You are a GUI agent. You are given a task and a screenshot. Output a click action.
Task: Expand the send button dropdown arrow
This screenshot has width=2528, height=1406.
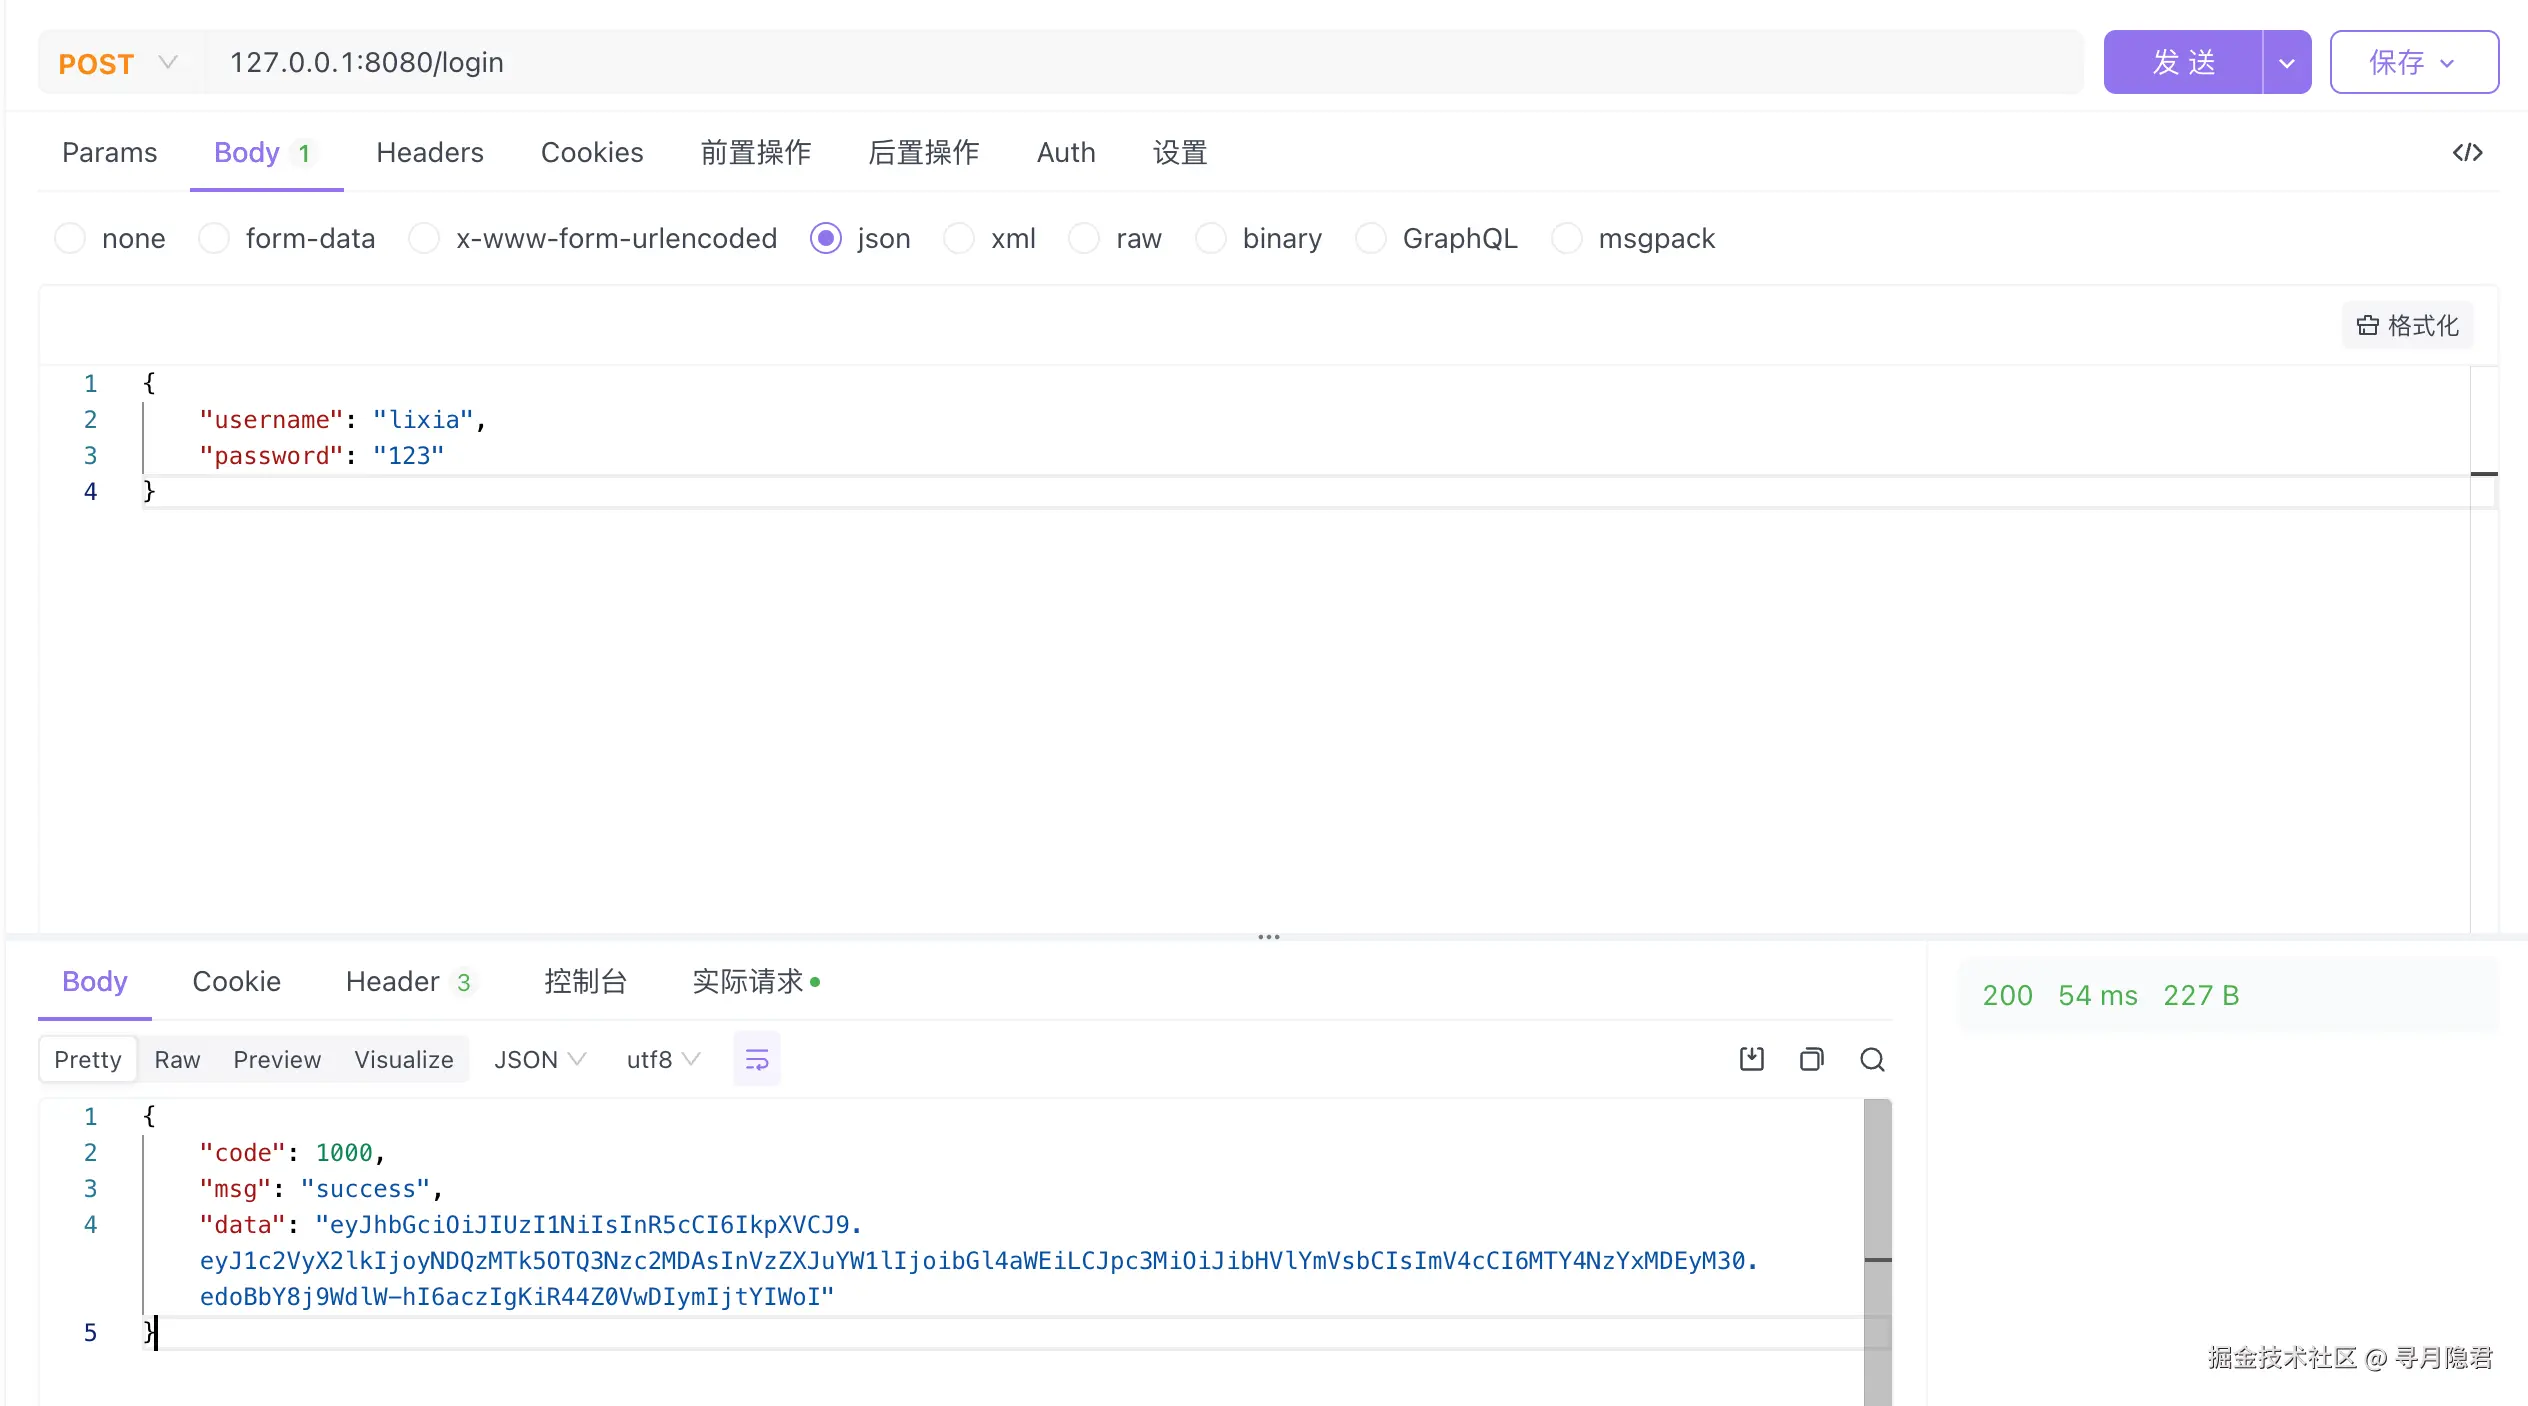click(x=2287, y=63)
